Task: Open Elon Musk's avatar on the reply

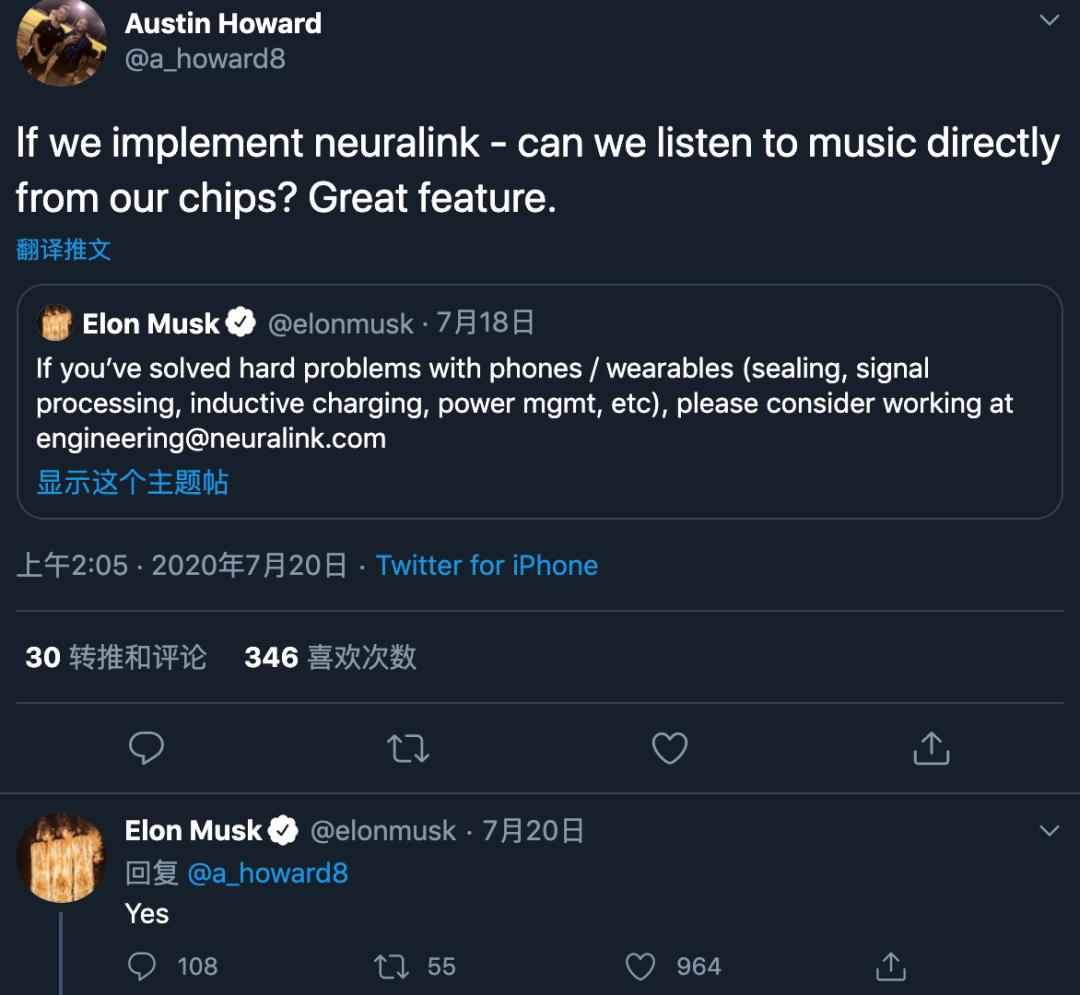Action: (62, 857)
